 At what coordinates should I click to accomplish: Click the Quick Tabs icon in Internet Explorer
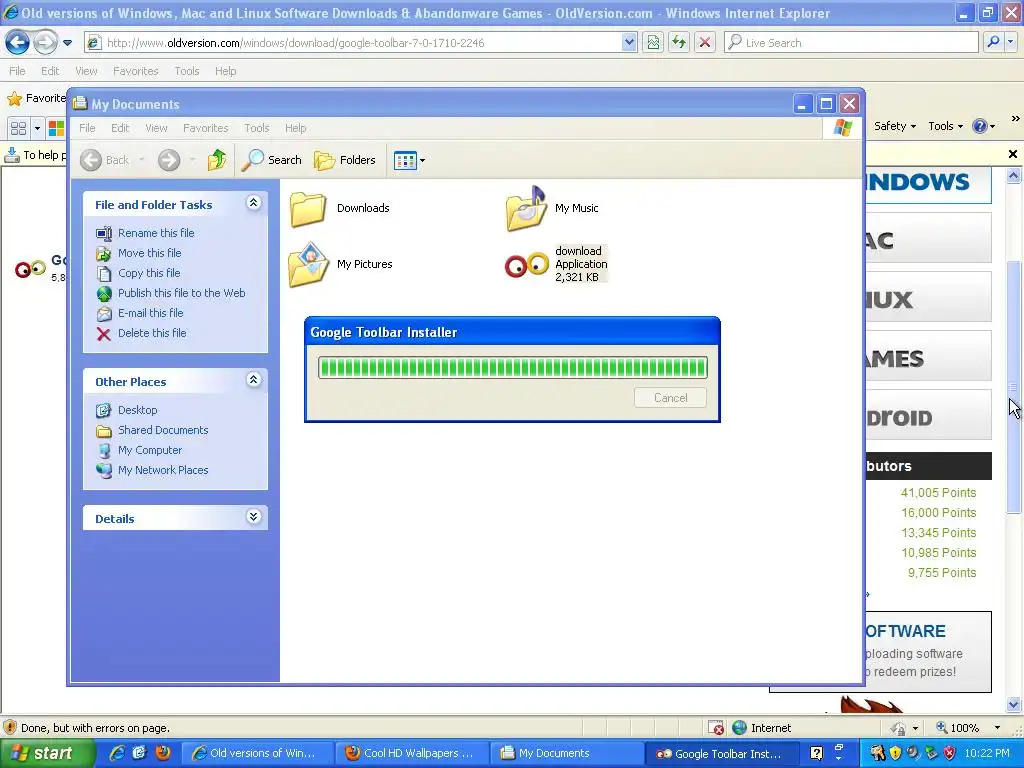point(19,128)
